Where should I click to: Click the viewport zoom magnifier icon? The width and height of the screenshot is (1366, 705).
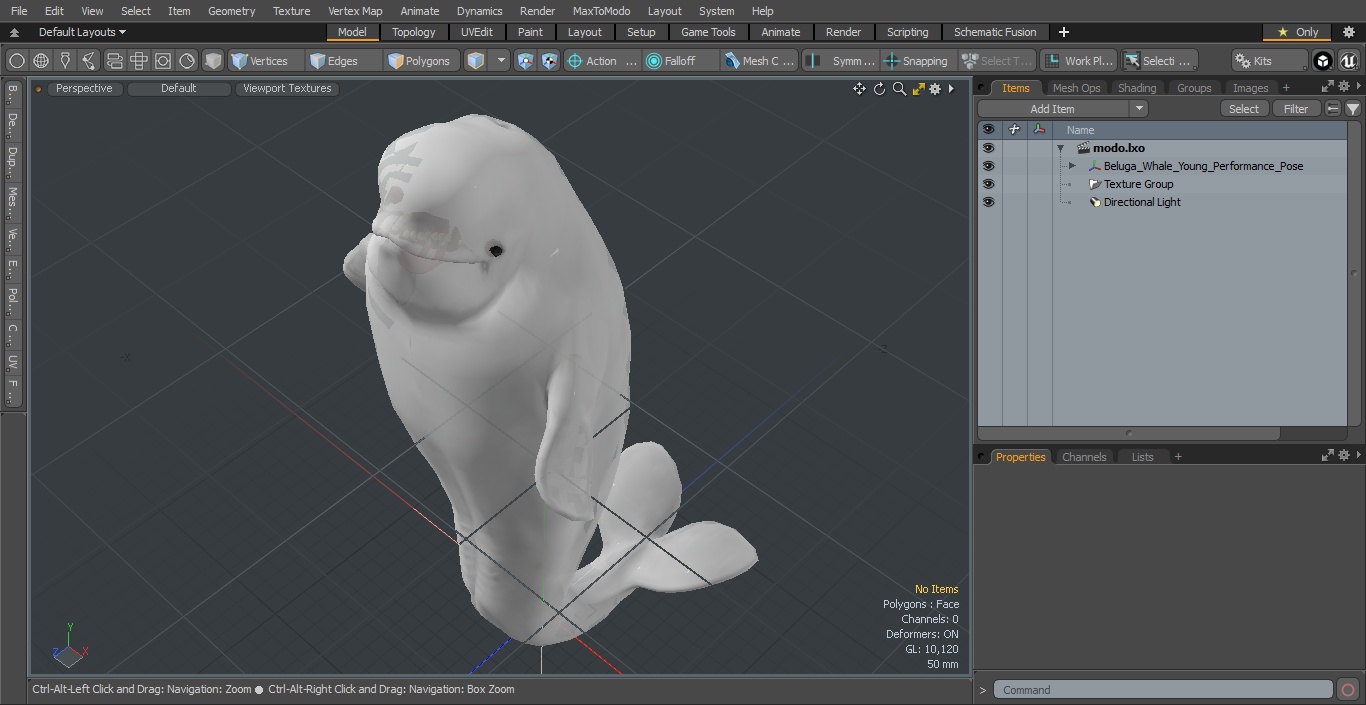coord(899,89)
